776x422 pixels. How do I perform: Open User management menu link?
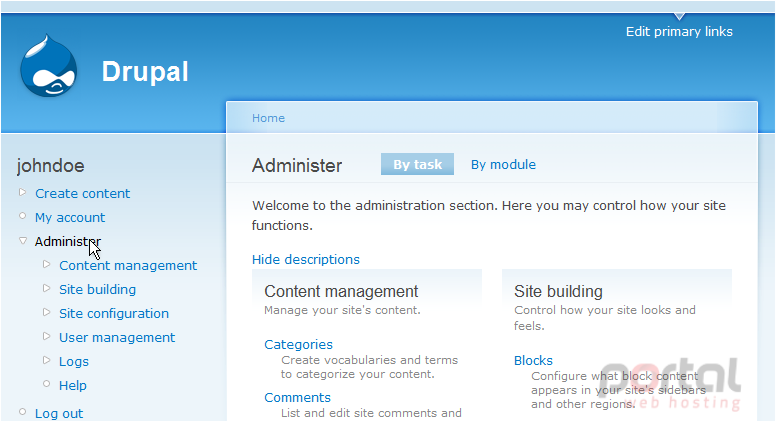tap(117, 337)
